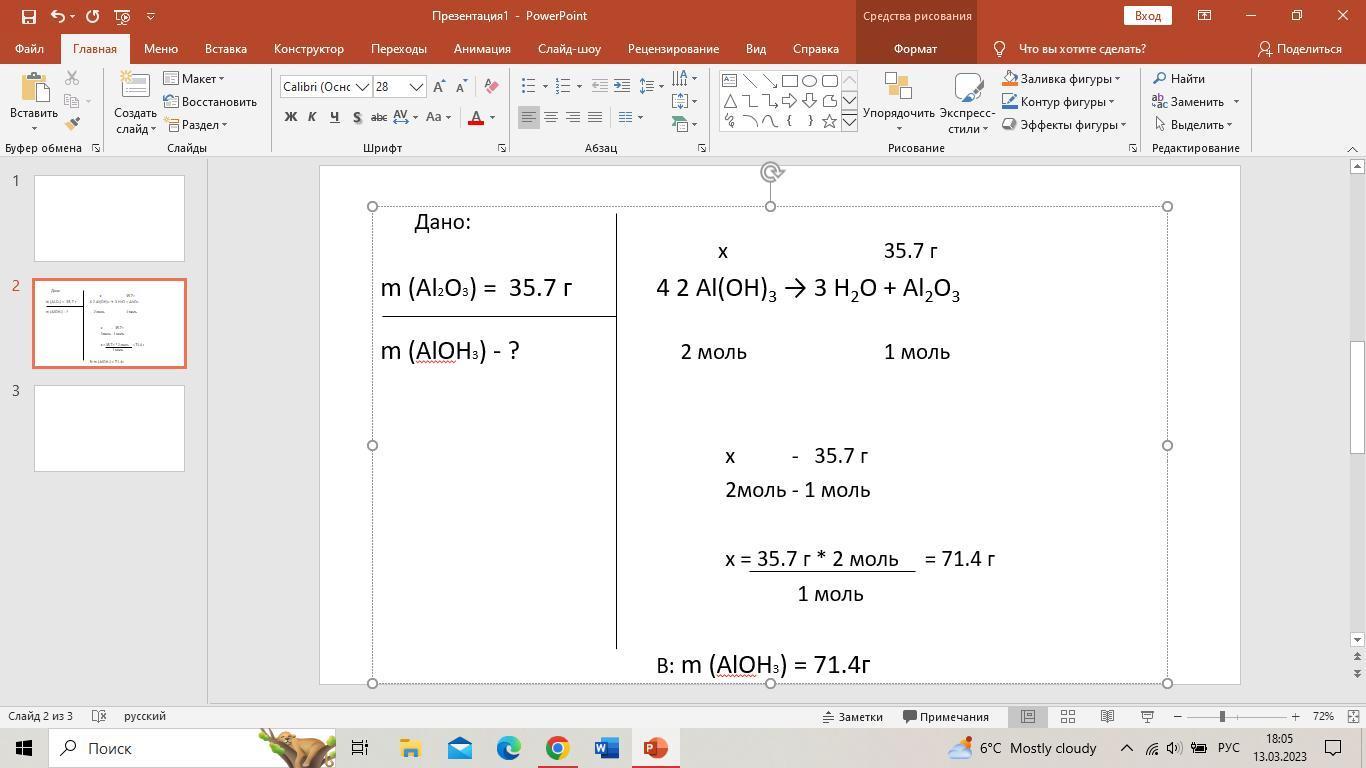Click the zoom slider in status bar

tap(1222, 717)
